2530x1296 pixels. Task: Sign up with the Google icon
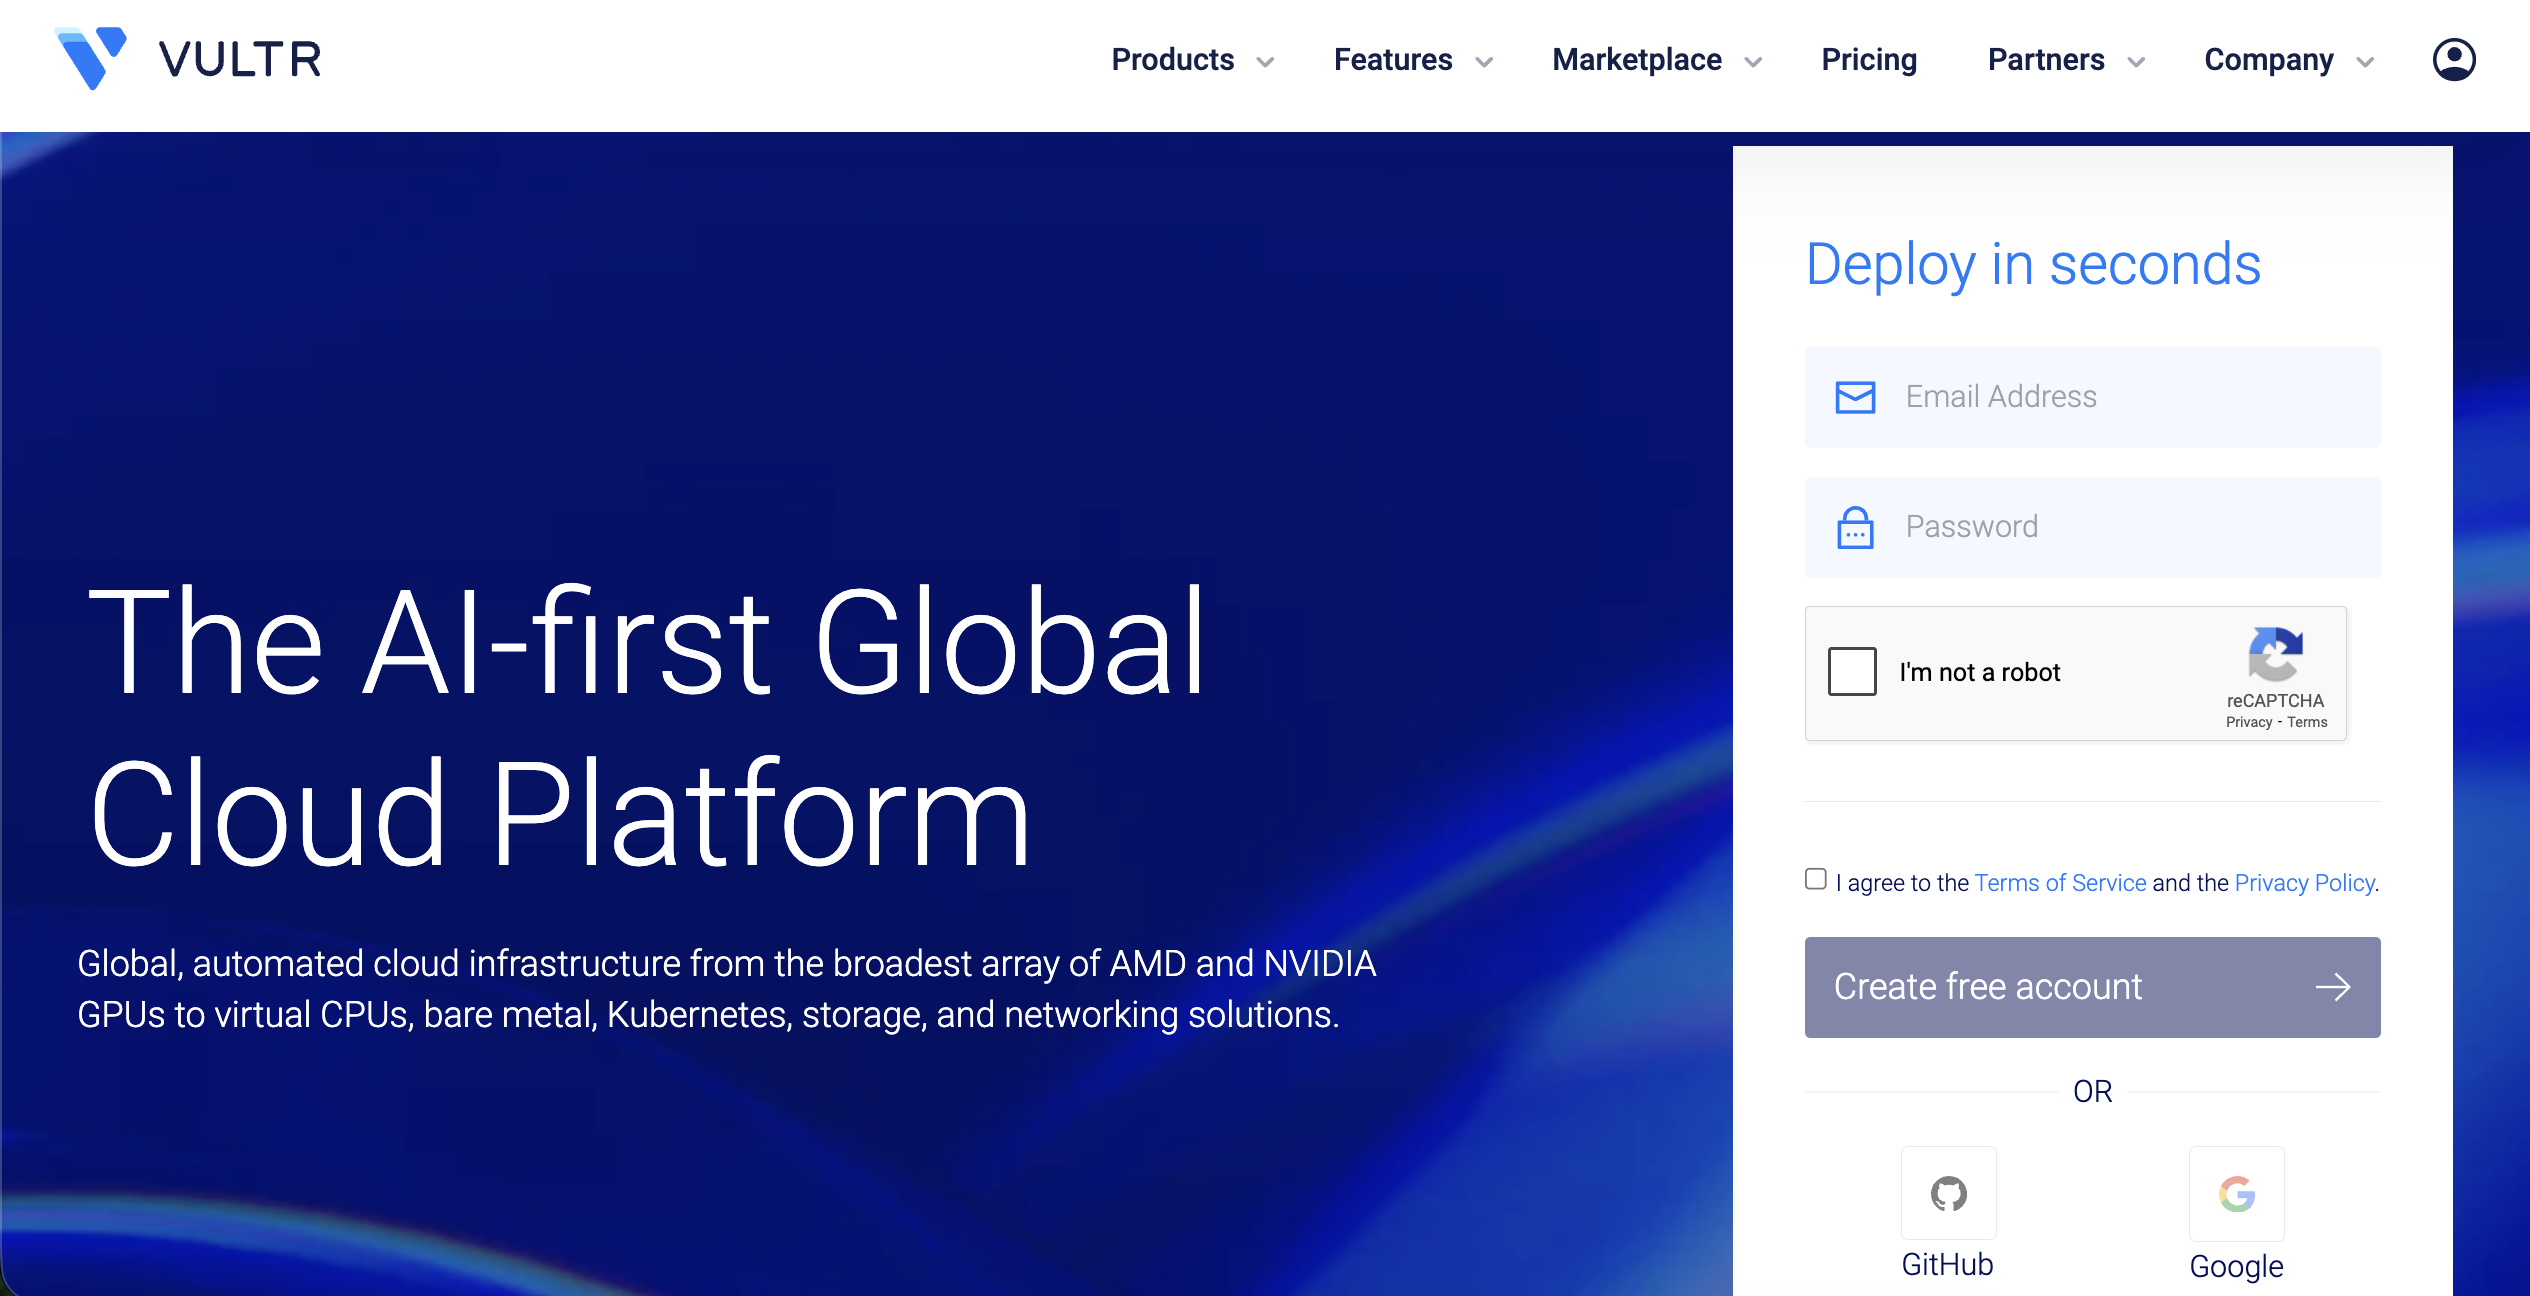(x=2236, y=1193)
